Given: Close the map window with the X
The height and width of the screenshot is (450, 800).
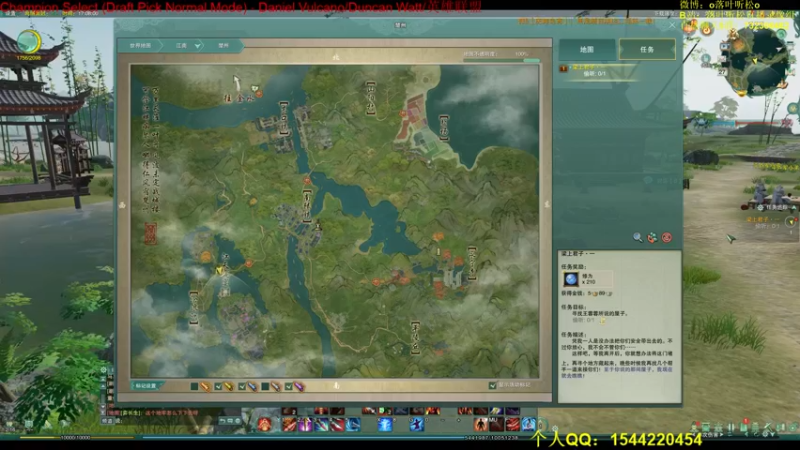Looking at the screenshot, I should [672, 25].
